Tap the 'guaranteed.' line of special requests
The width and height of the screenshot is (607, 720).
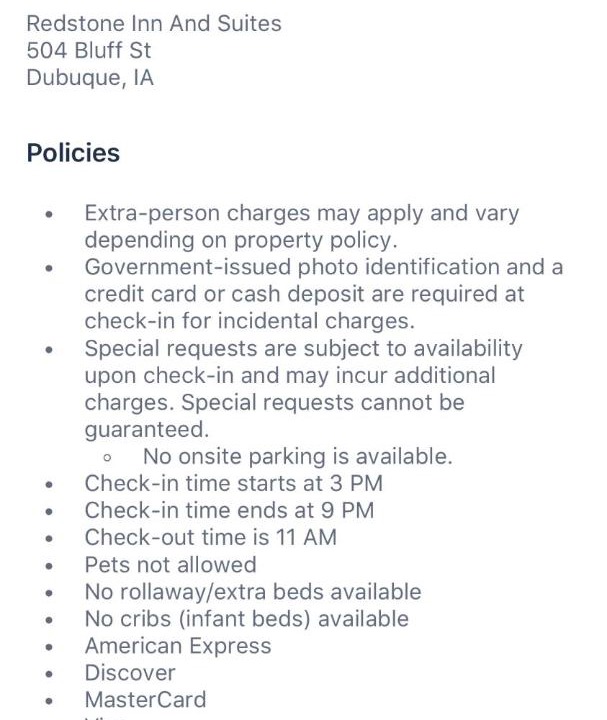[147, 430]
